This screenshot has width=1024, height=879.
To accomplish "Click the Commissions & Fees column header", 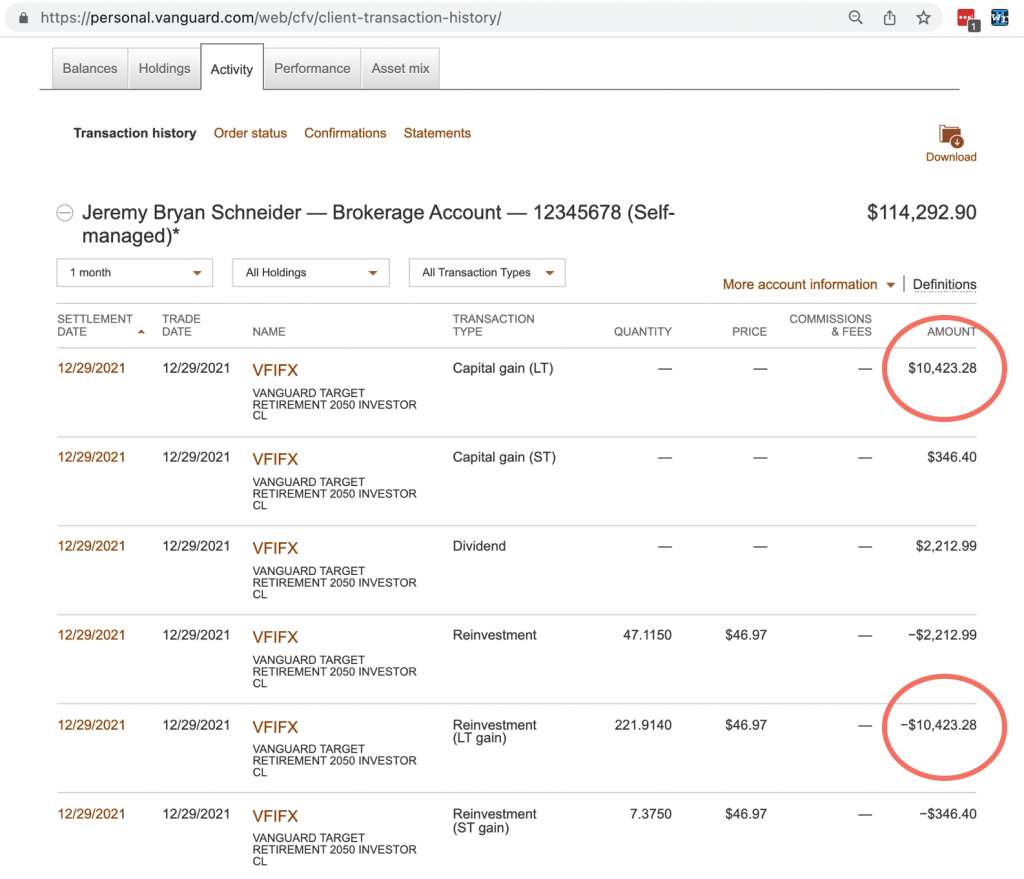I will pos(830,325).
